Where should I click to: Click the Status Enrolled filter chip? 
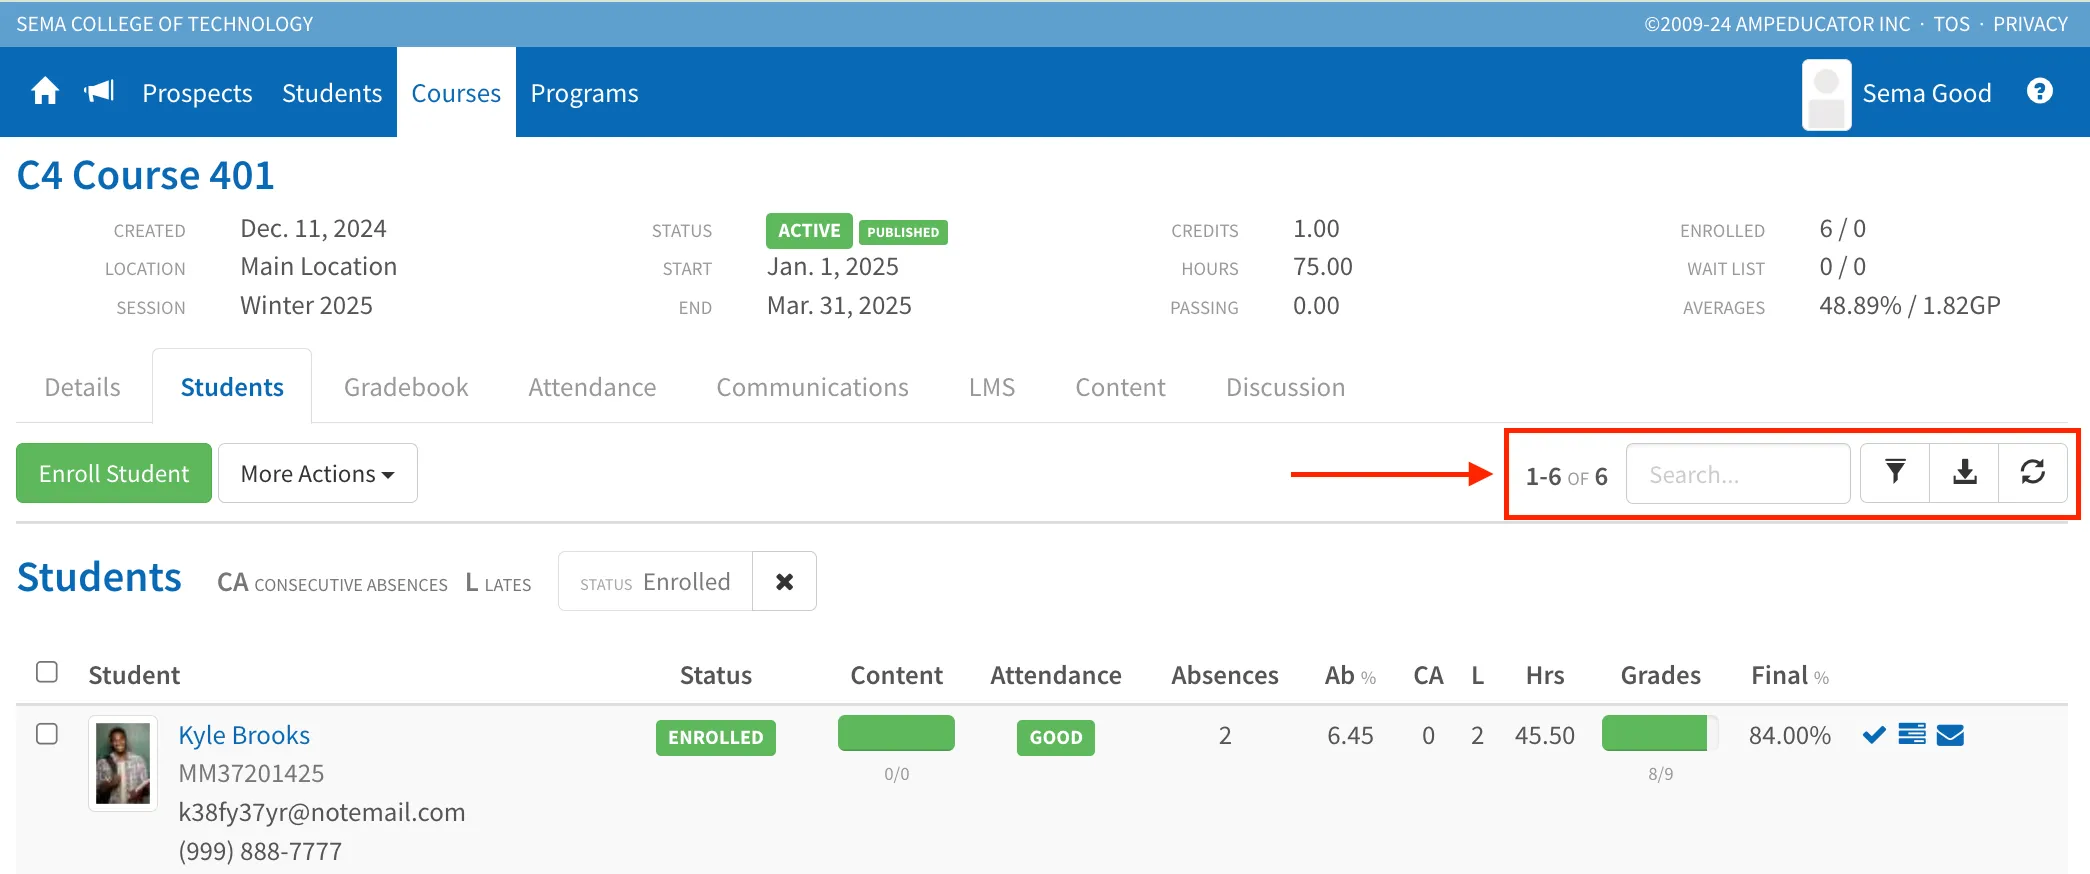pyautogui.click(x=655, y=581)
